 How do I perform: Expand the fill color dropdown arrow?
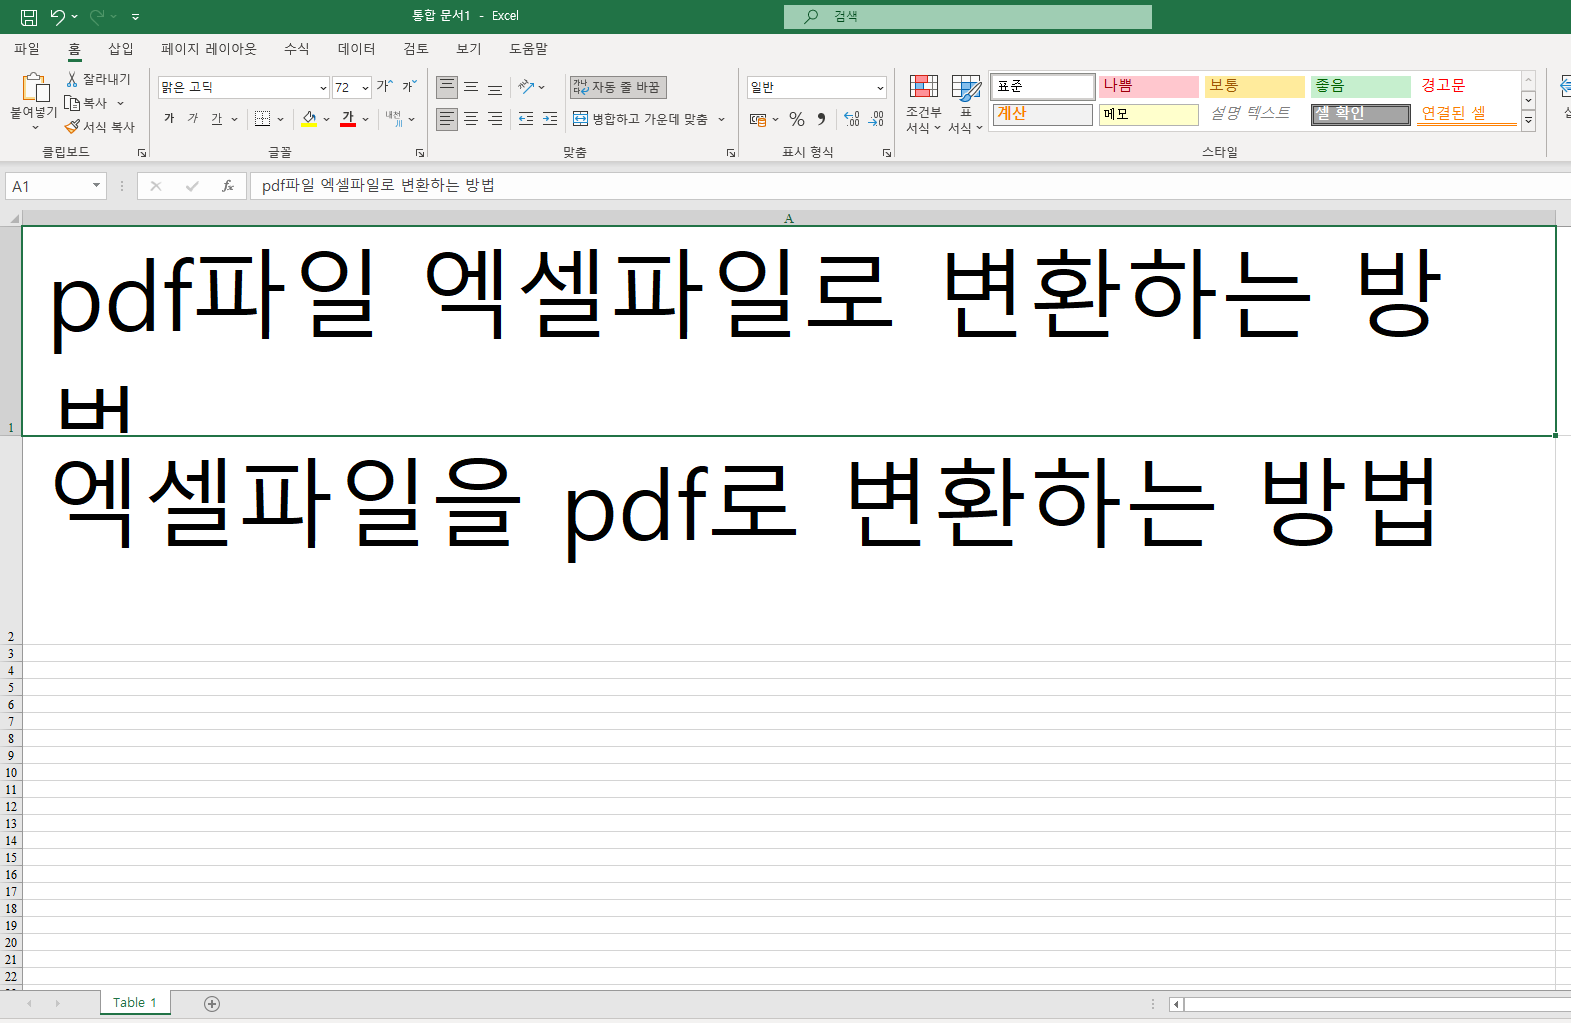(326, 119)
